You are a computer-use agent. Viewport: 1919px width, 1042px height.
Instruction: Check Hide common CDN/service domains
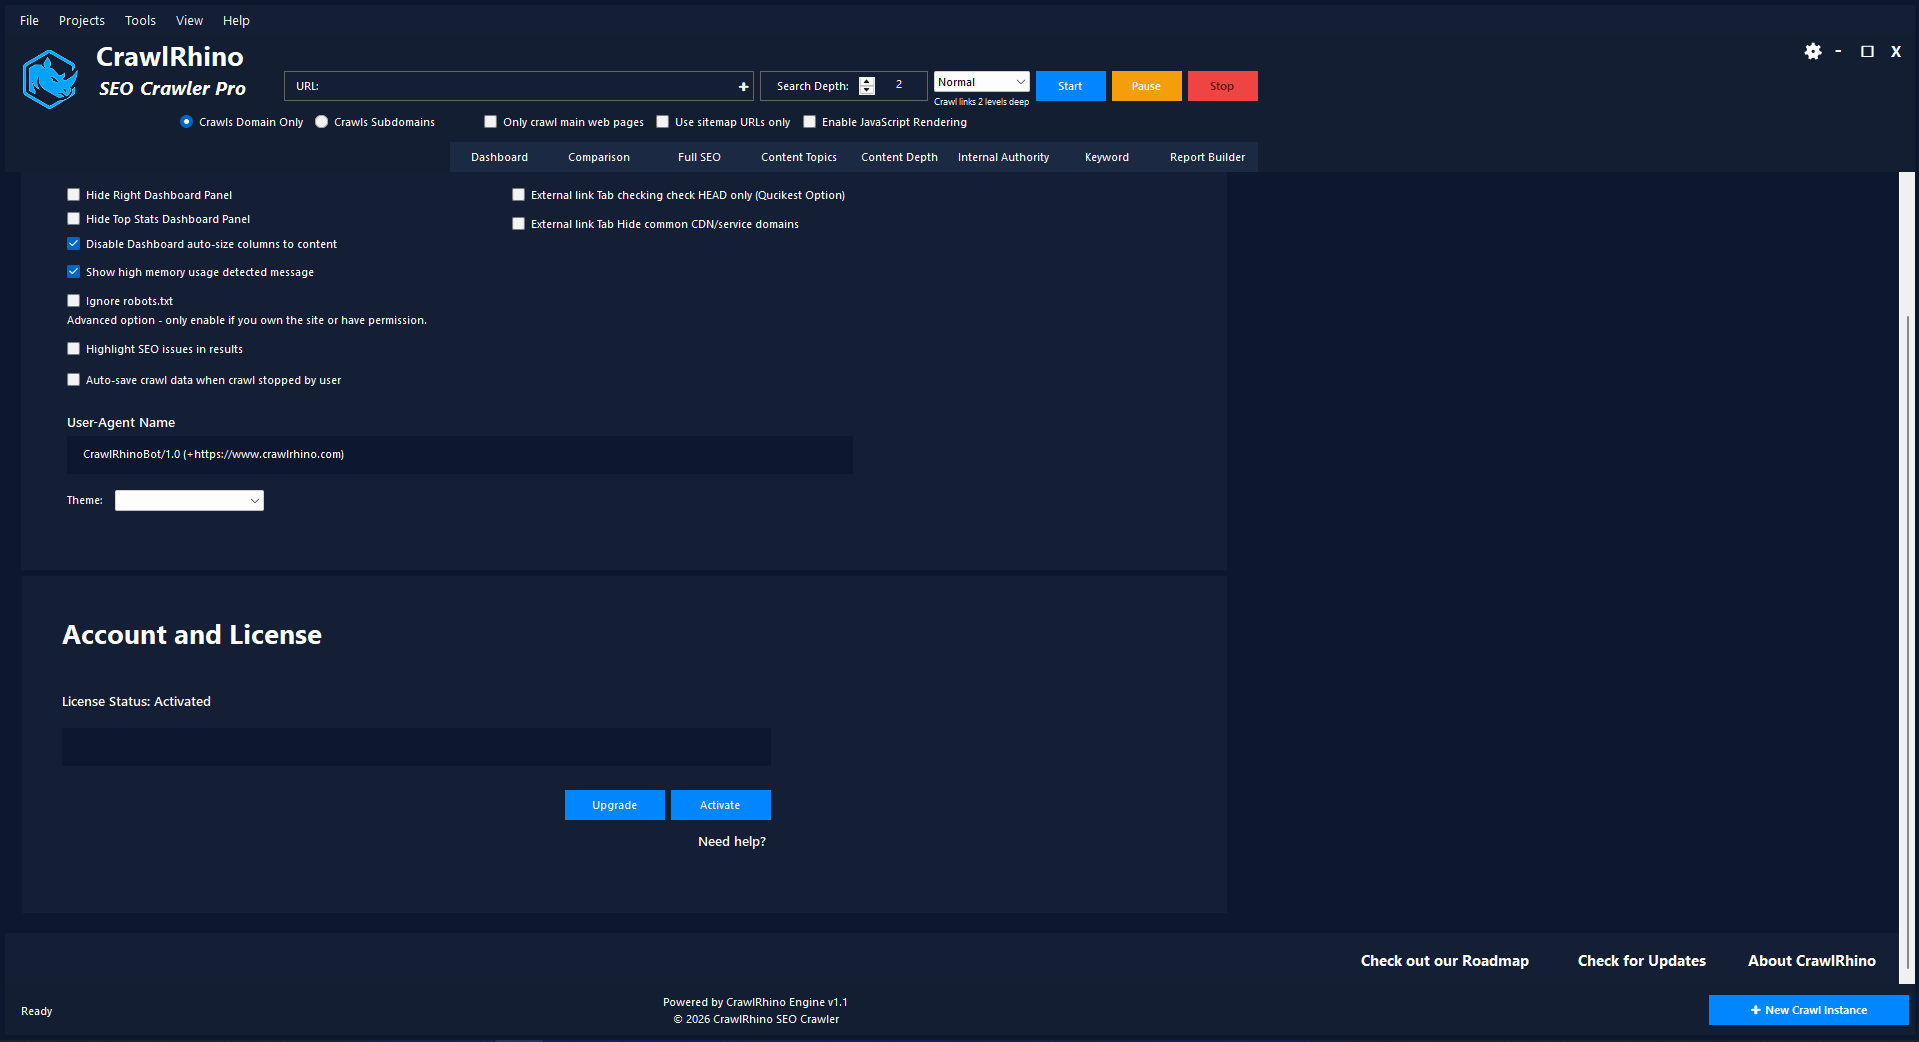pyautogui.click(x=518, y=224)
